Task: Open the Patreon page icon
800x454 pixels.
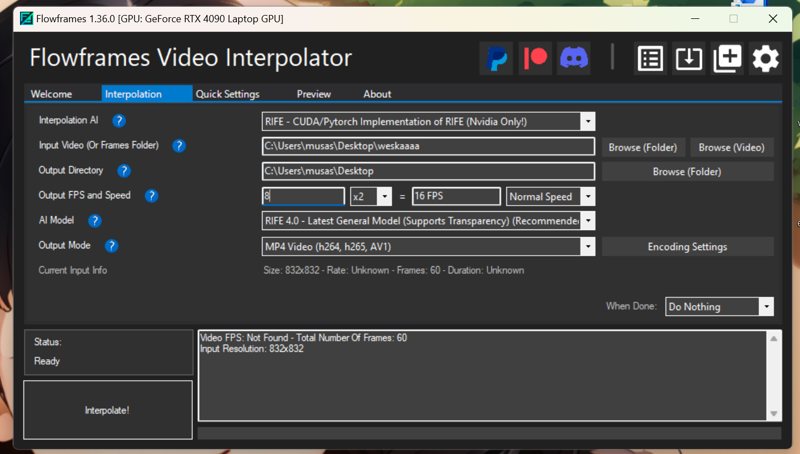Action: (x=535, y=58)
